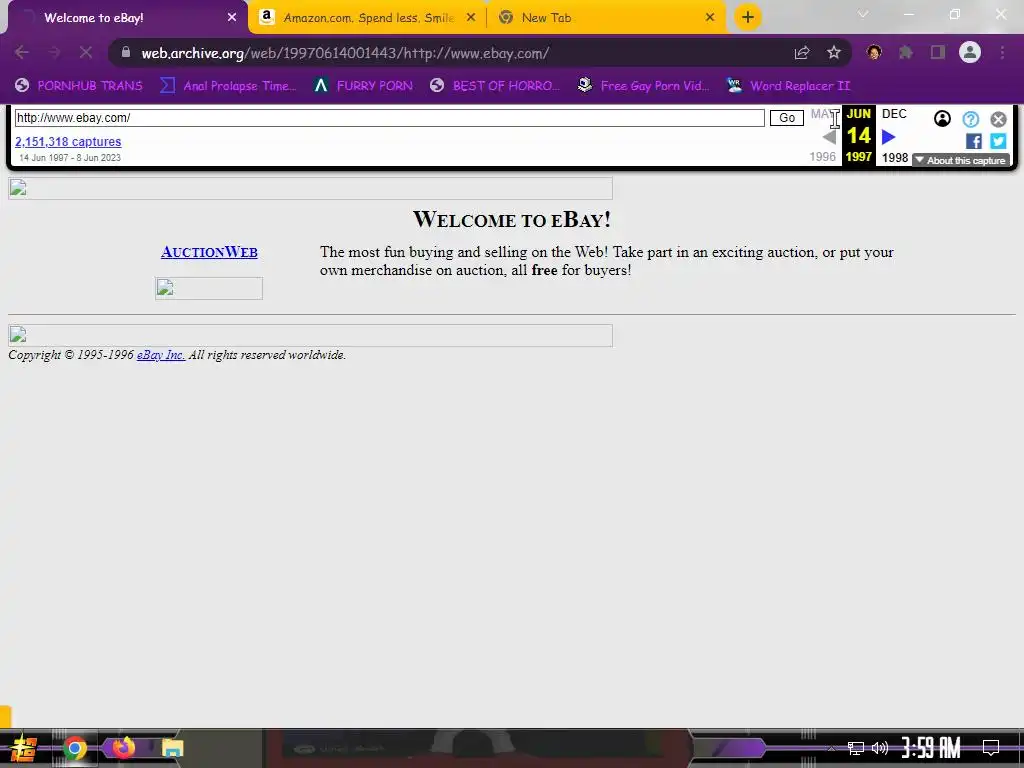Click the share page icon in address bar
The image size is (1024, 768).
coord(802,53)
